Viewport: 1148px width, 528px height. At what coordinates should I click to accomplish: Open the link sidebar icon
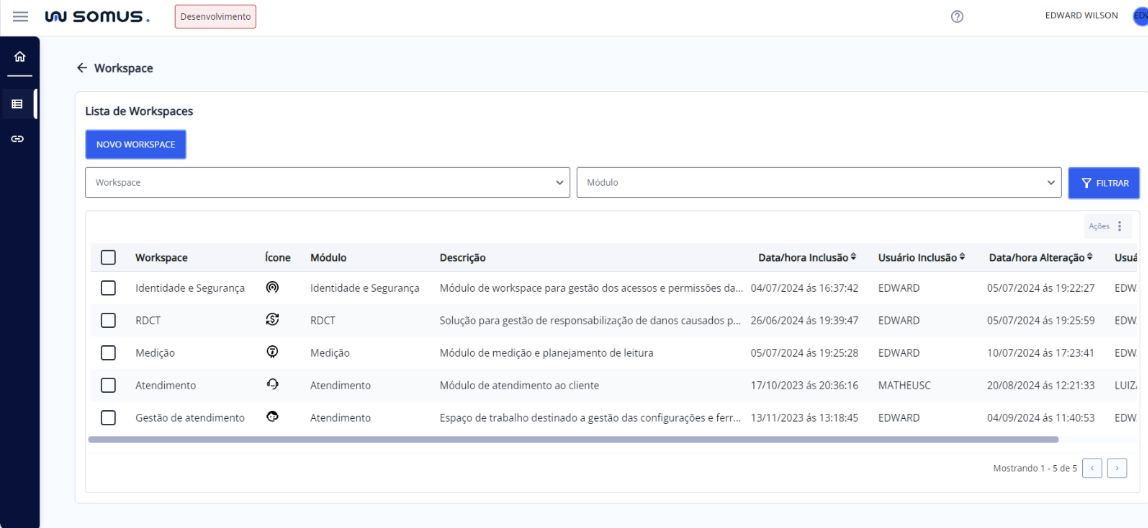[18, 138]
